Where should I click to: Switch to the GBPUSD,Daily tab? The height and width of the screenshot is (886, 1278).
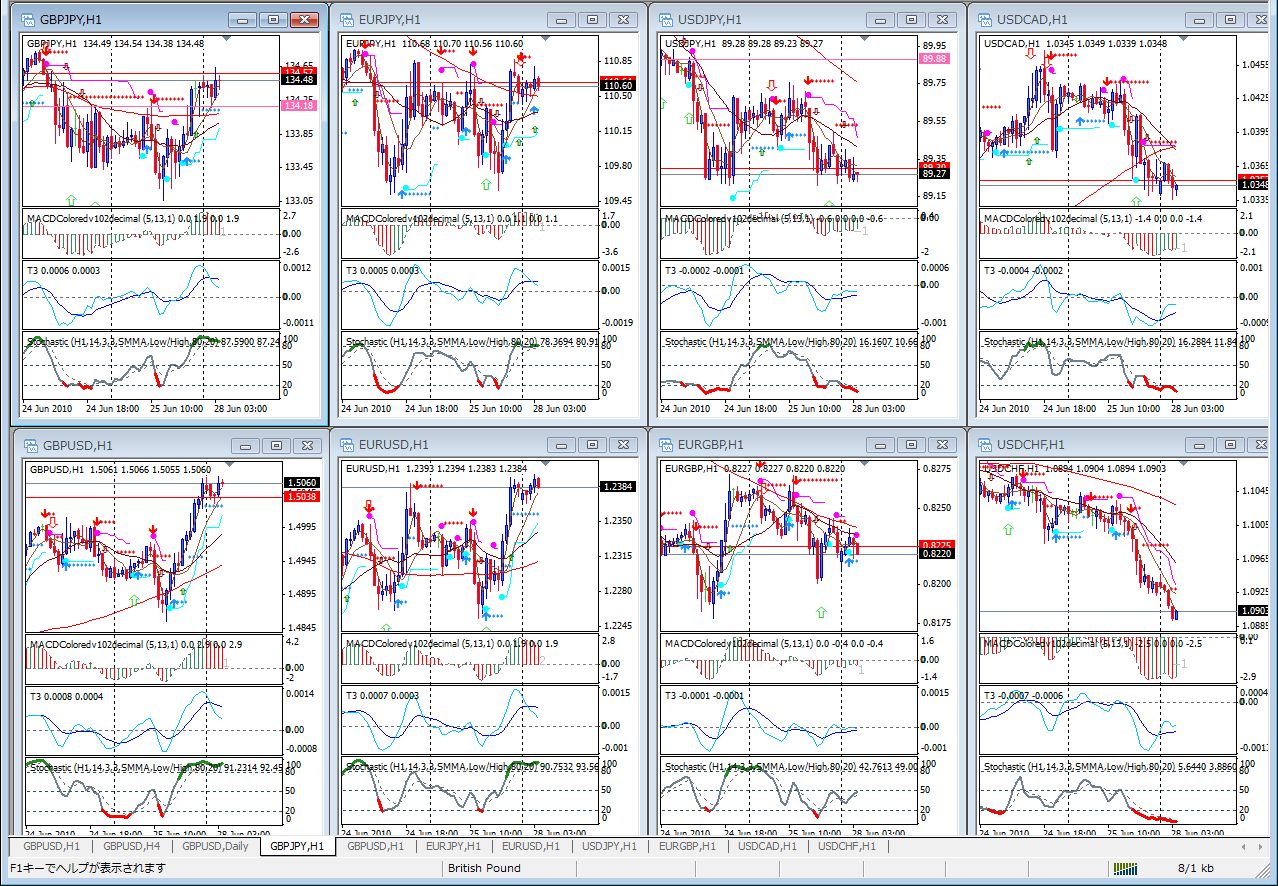214,846
